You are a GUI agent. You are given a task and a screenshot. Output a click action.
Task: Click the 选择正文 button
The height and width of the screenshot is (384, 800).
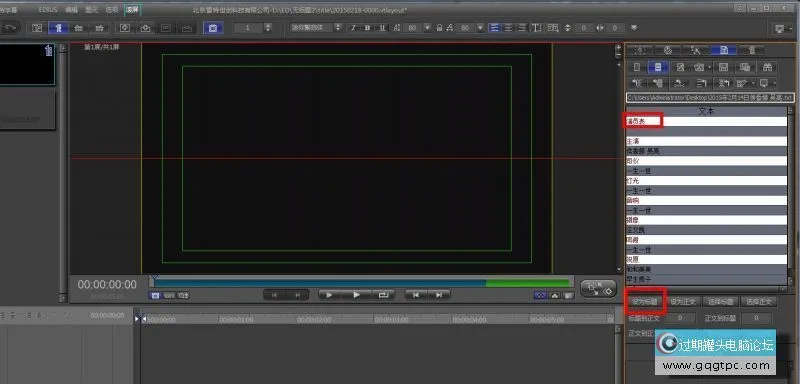(759, 302)
